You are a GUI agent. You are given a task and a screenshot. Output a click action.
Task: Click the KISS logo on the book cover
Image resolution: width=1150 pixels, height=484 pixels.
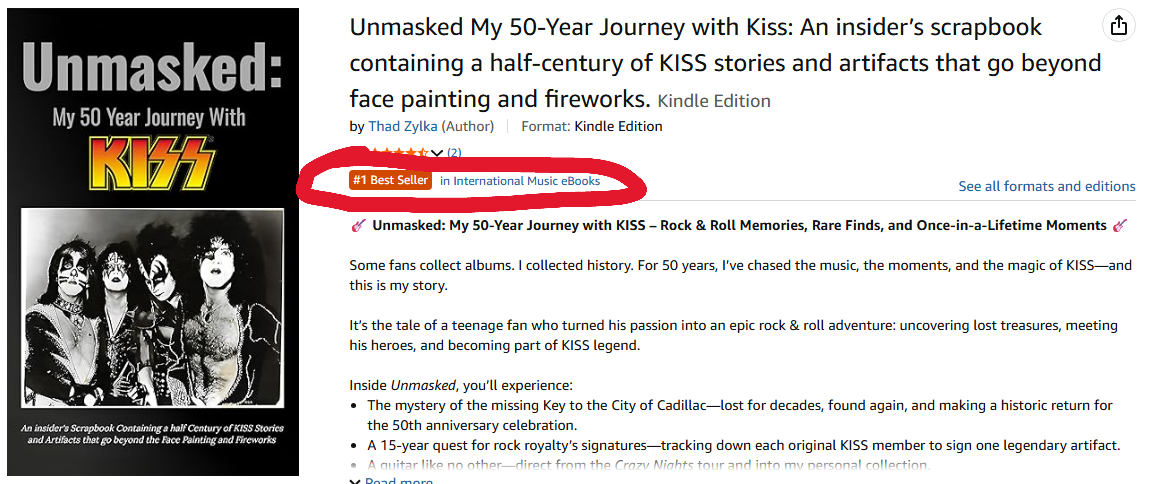(153, 162)
